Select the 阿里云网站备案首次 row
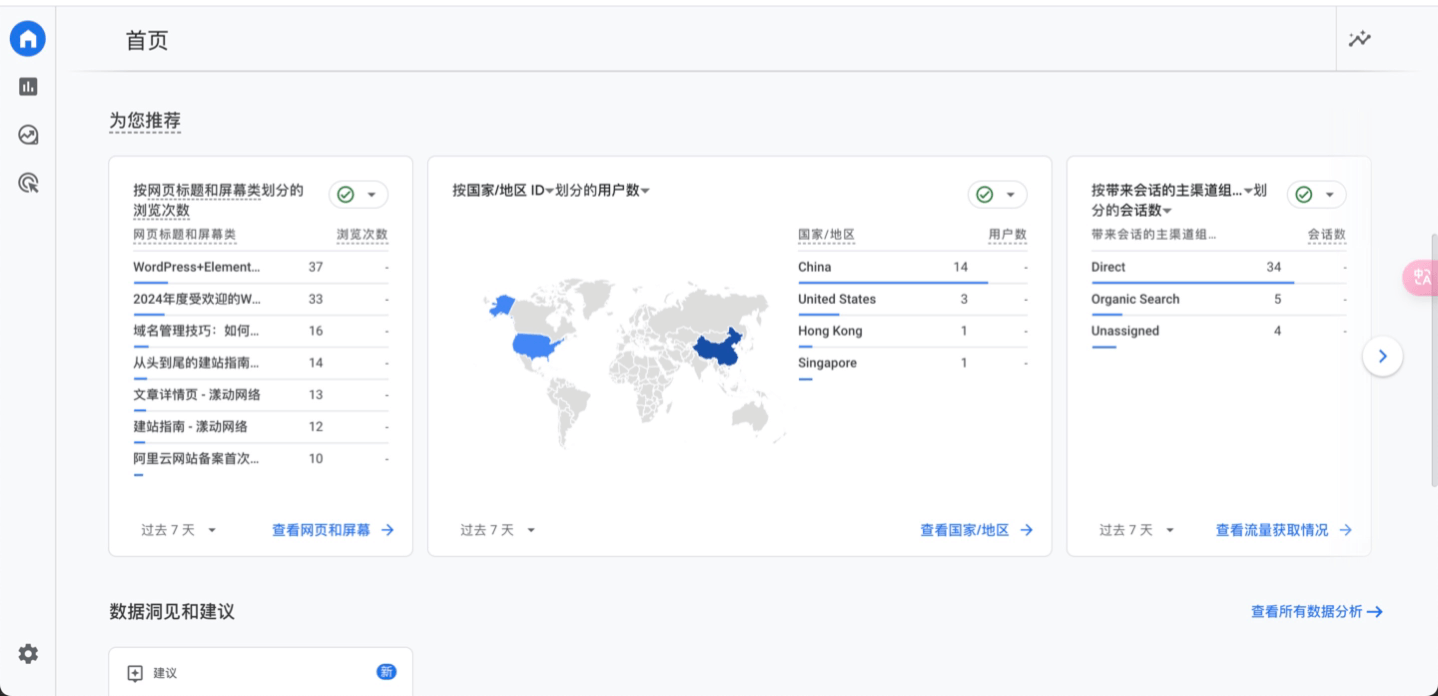 tap(261, 460)
